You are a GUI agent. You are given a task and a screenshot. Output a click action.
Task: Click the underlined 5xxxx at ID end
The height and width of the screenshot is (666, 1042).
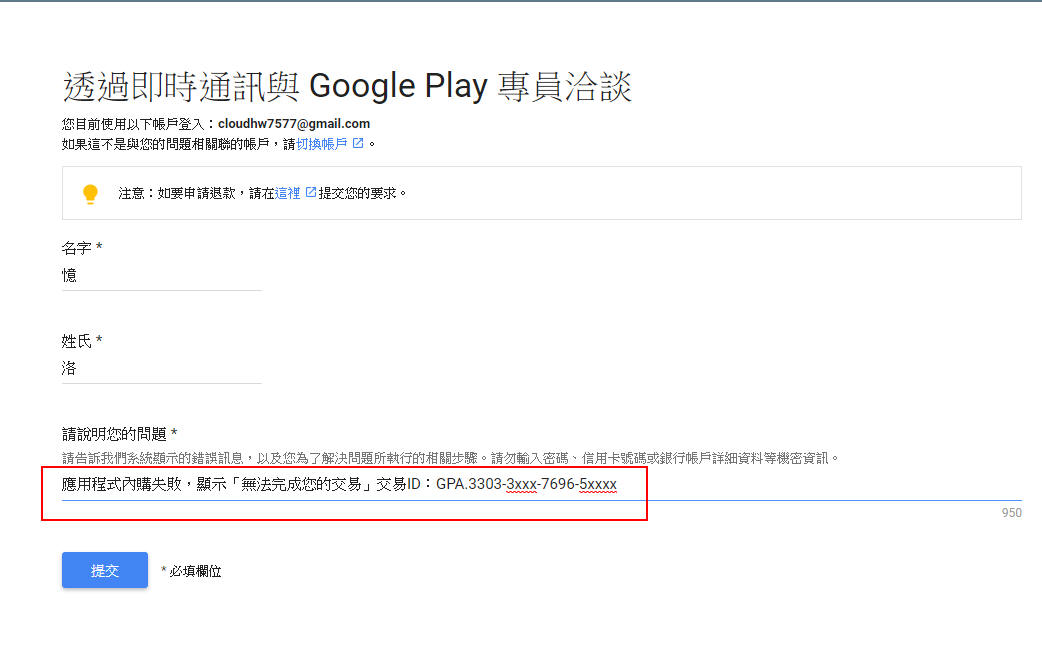pyautogui.click(x=598, y=485)
